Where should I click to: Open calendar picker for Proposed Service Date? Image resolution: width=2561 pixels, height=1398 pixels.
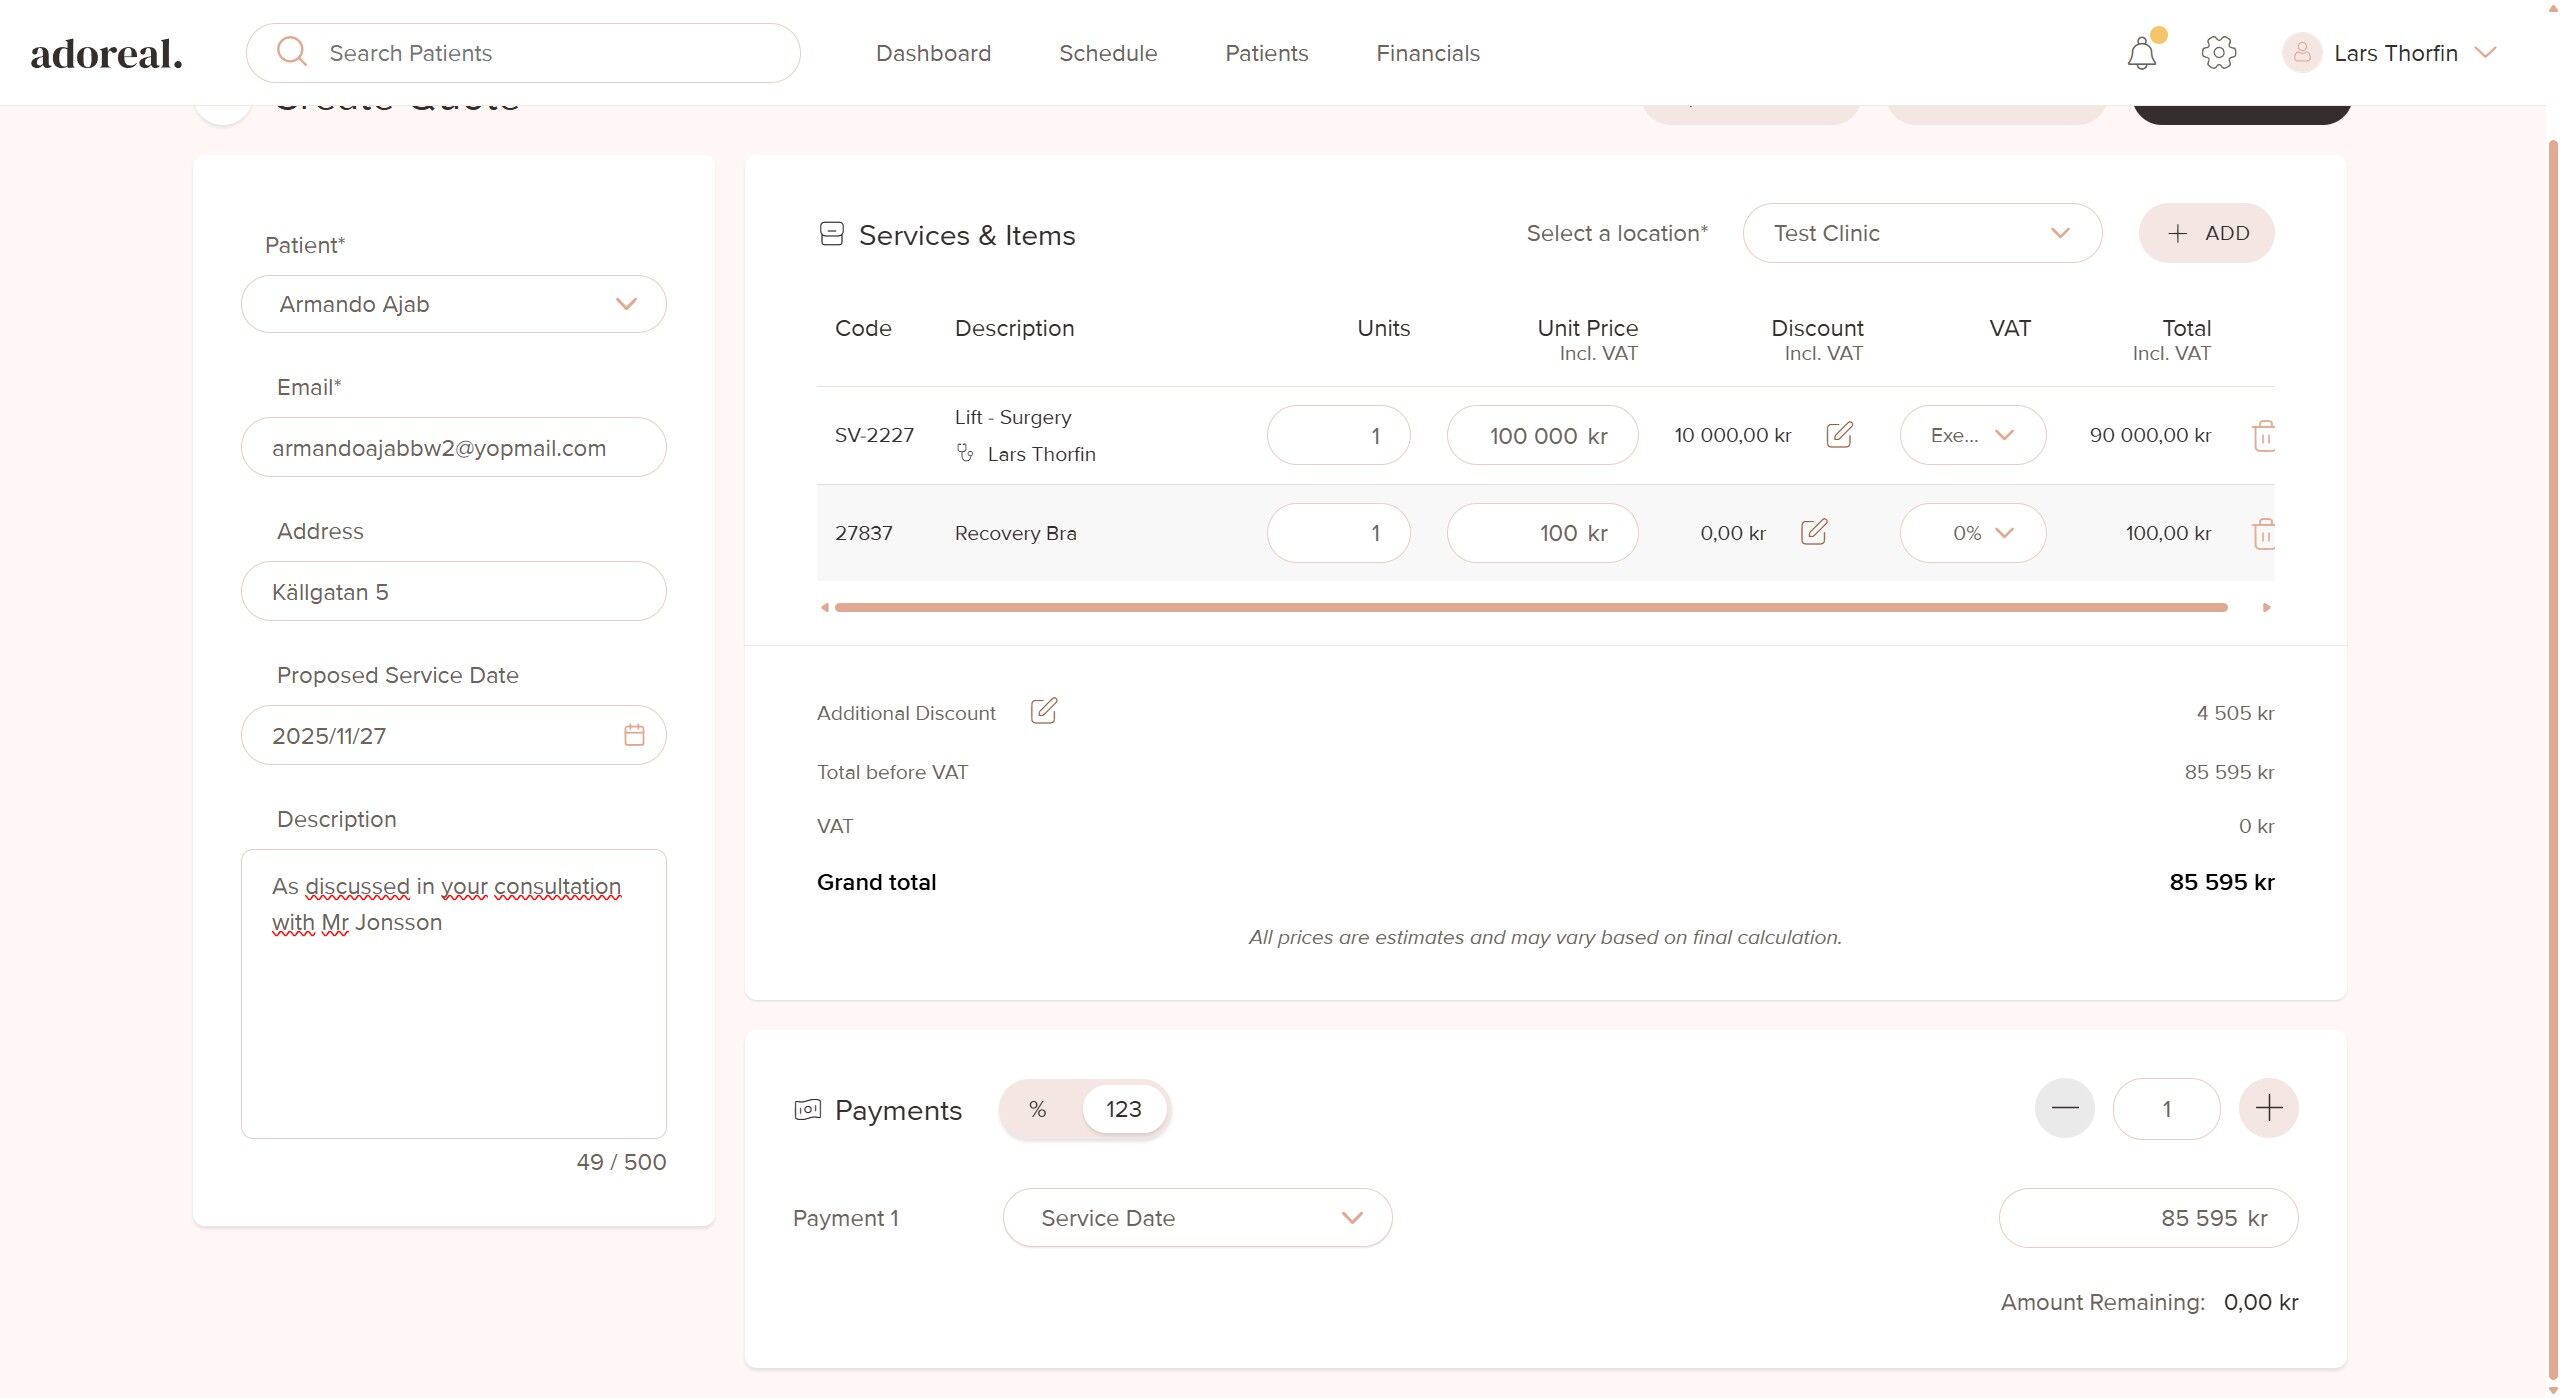coord(634,735)
